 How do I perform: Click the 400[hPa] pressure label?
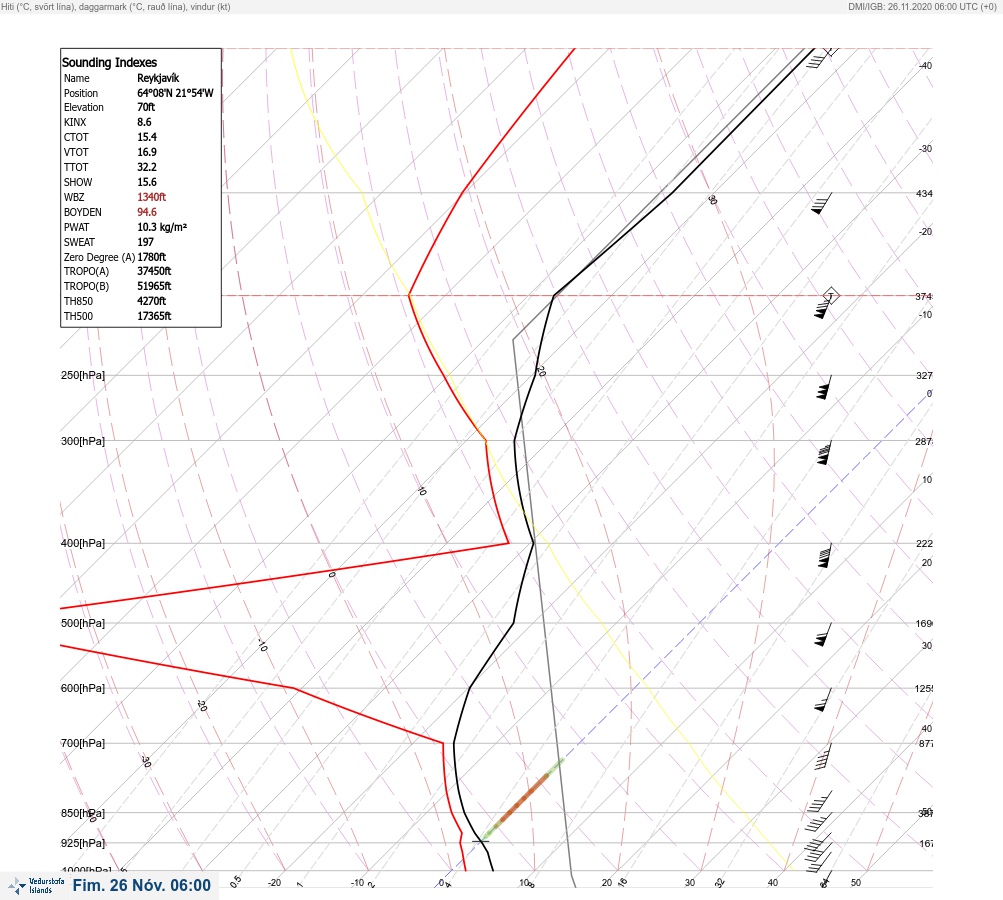[x=83, y=544]
